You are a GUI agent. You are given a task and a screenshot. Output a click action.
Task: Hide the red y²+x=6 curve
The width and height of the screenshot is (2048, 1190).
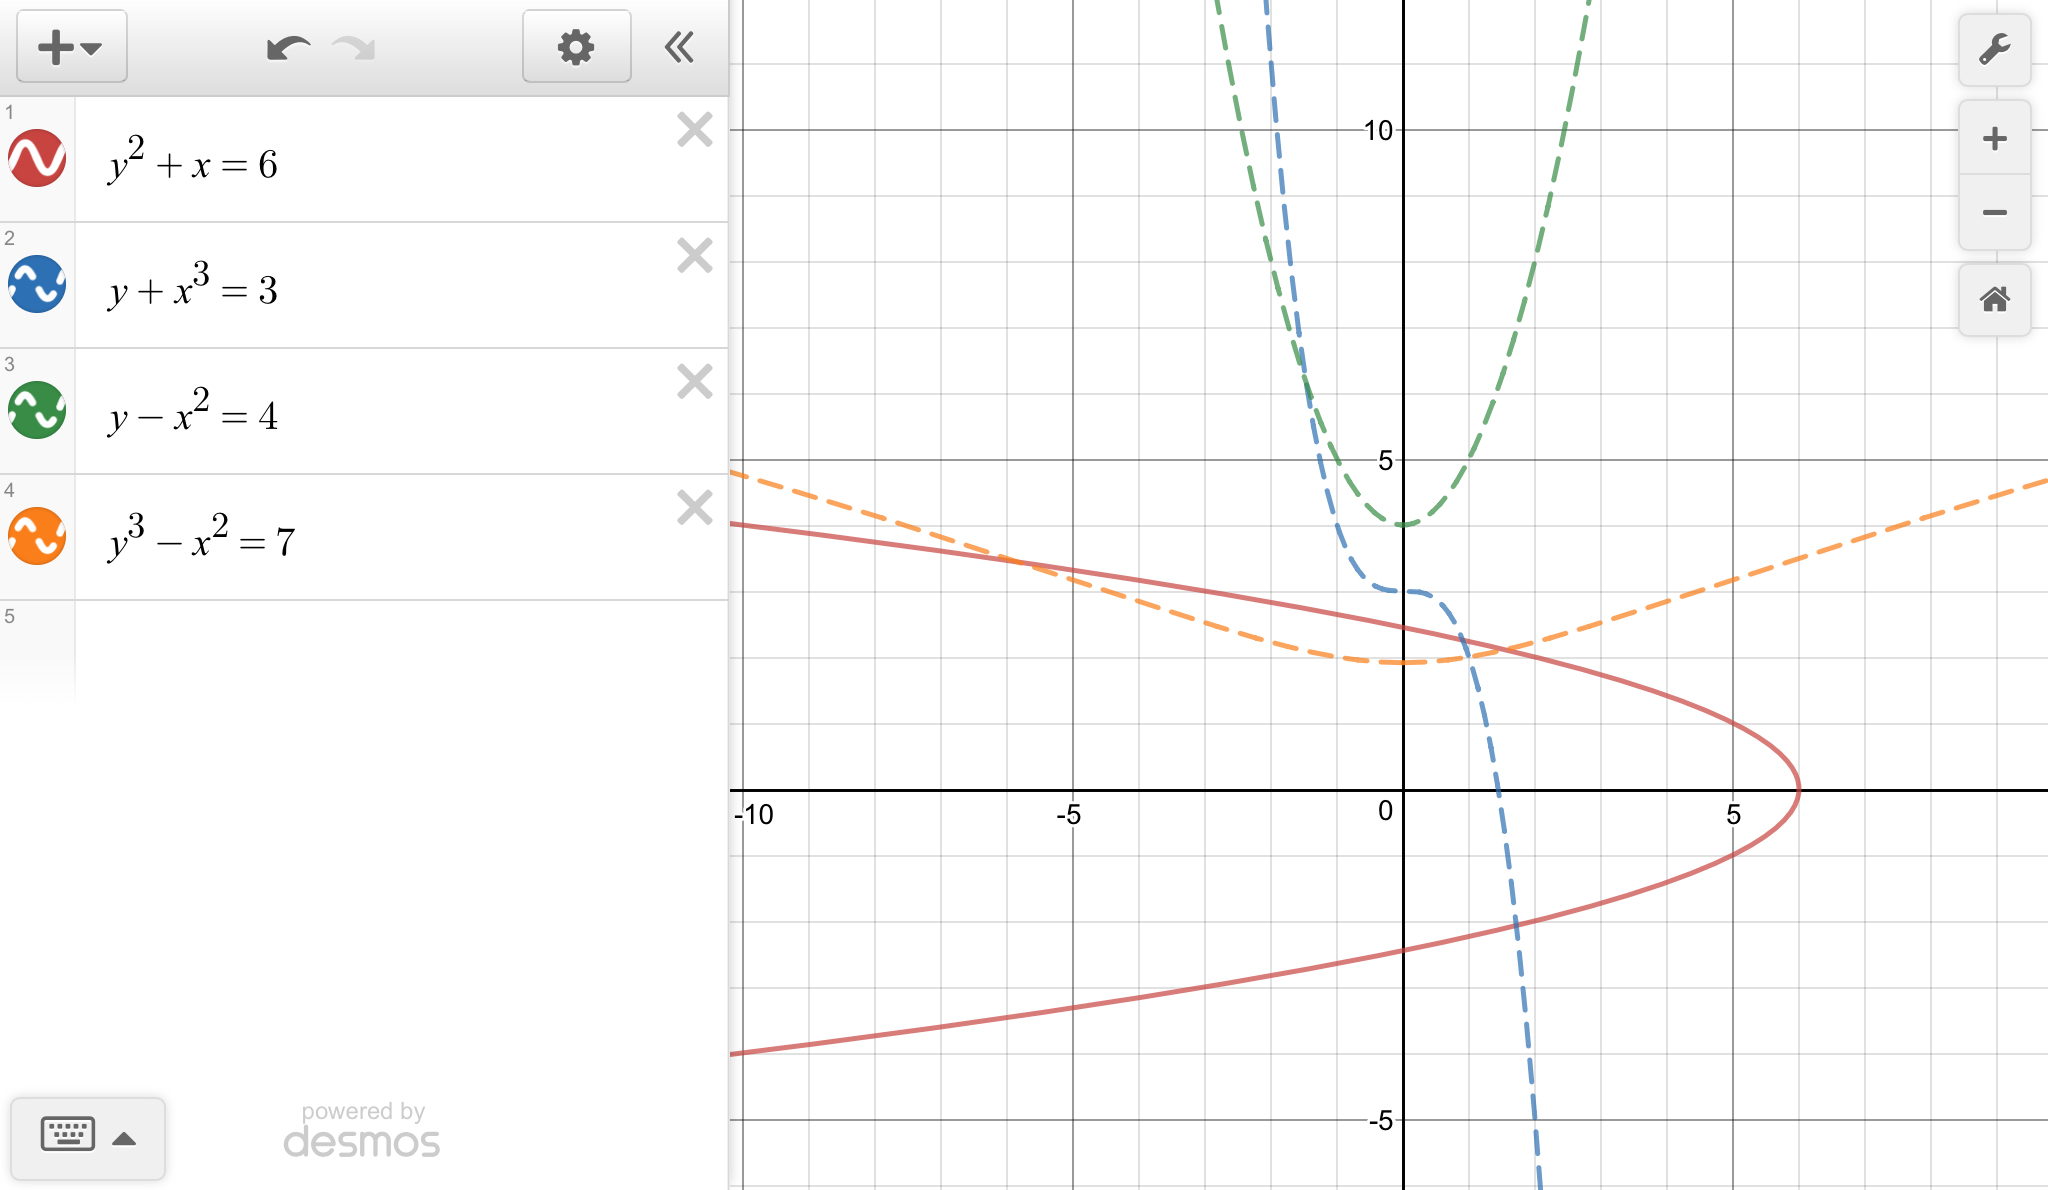[x=38, y=158]
